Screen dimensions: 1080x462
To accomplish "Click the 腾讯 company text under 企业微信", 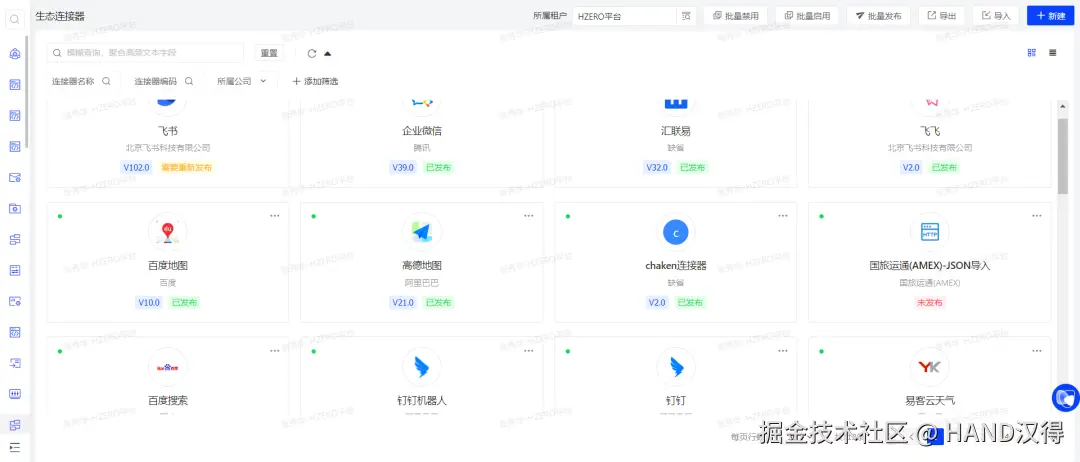I will pos(422,148).
